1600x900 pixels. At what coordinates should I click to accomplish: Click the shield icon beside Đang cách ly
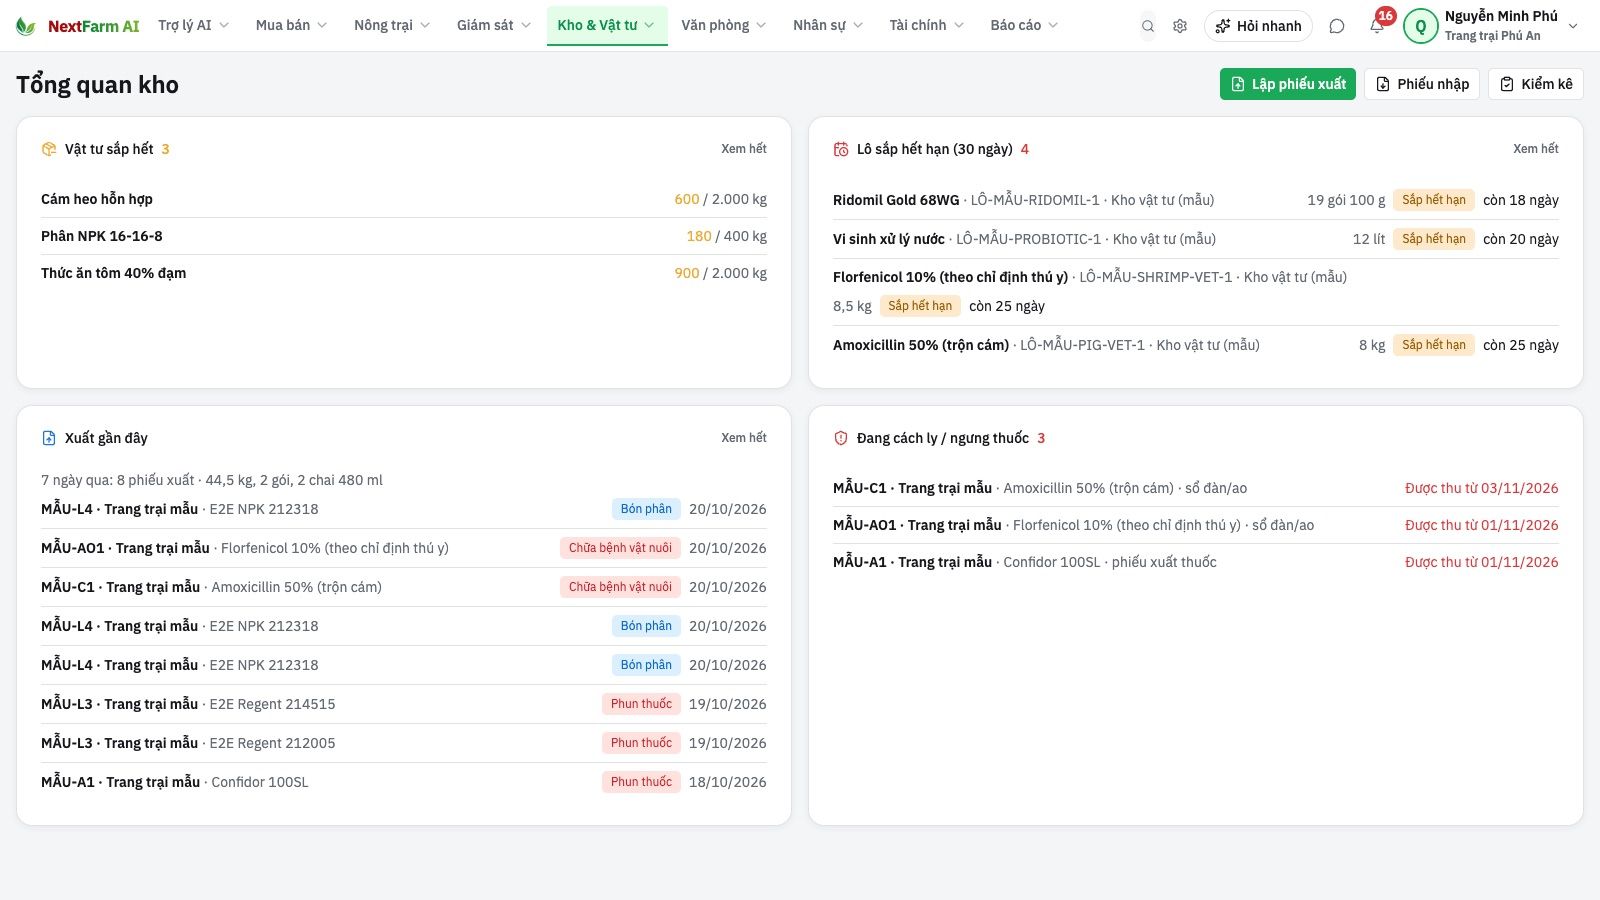pos(841,438)
